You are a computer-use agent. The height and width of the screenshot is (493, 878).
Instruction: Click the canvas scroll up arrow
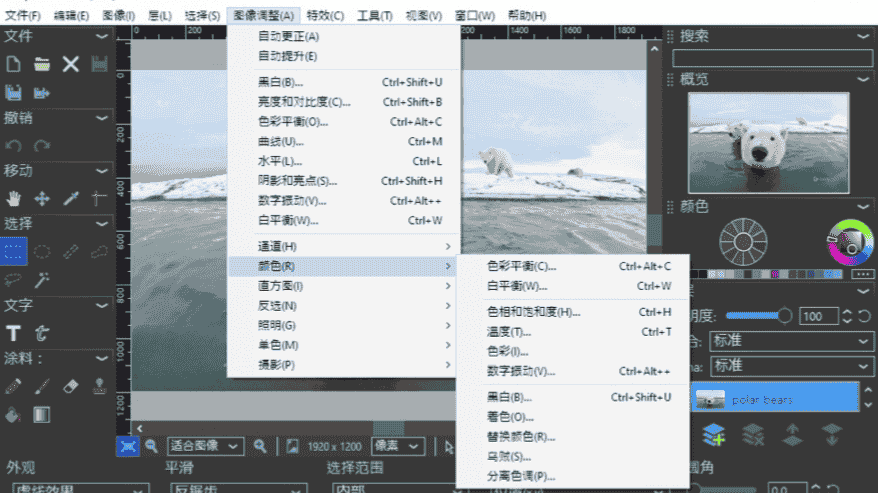pyautogui.click(x=654, y=49)
